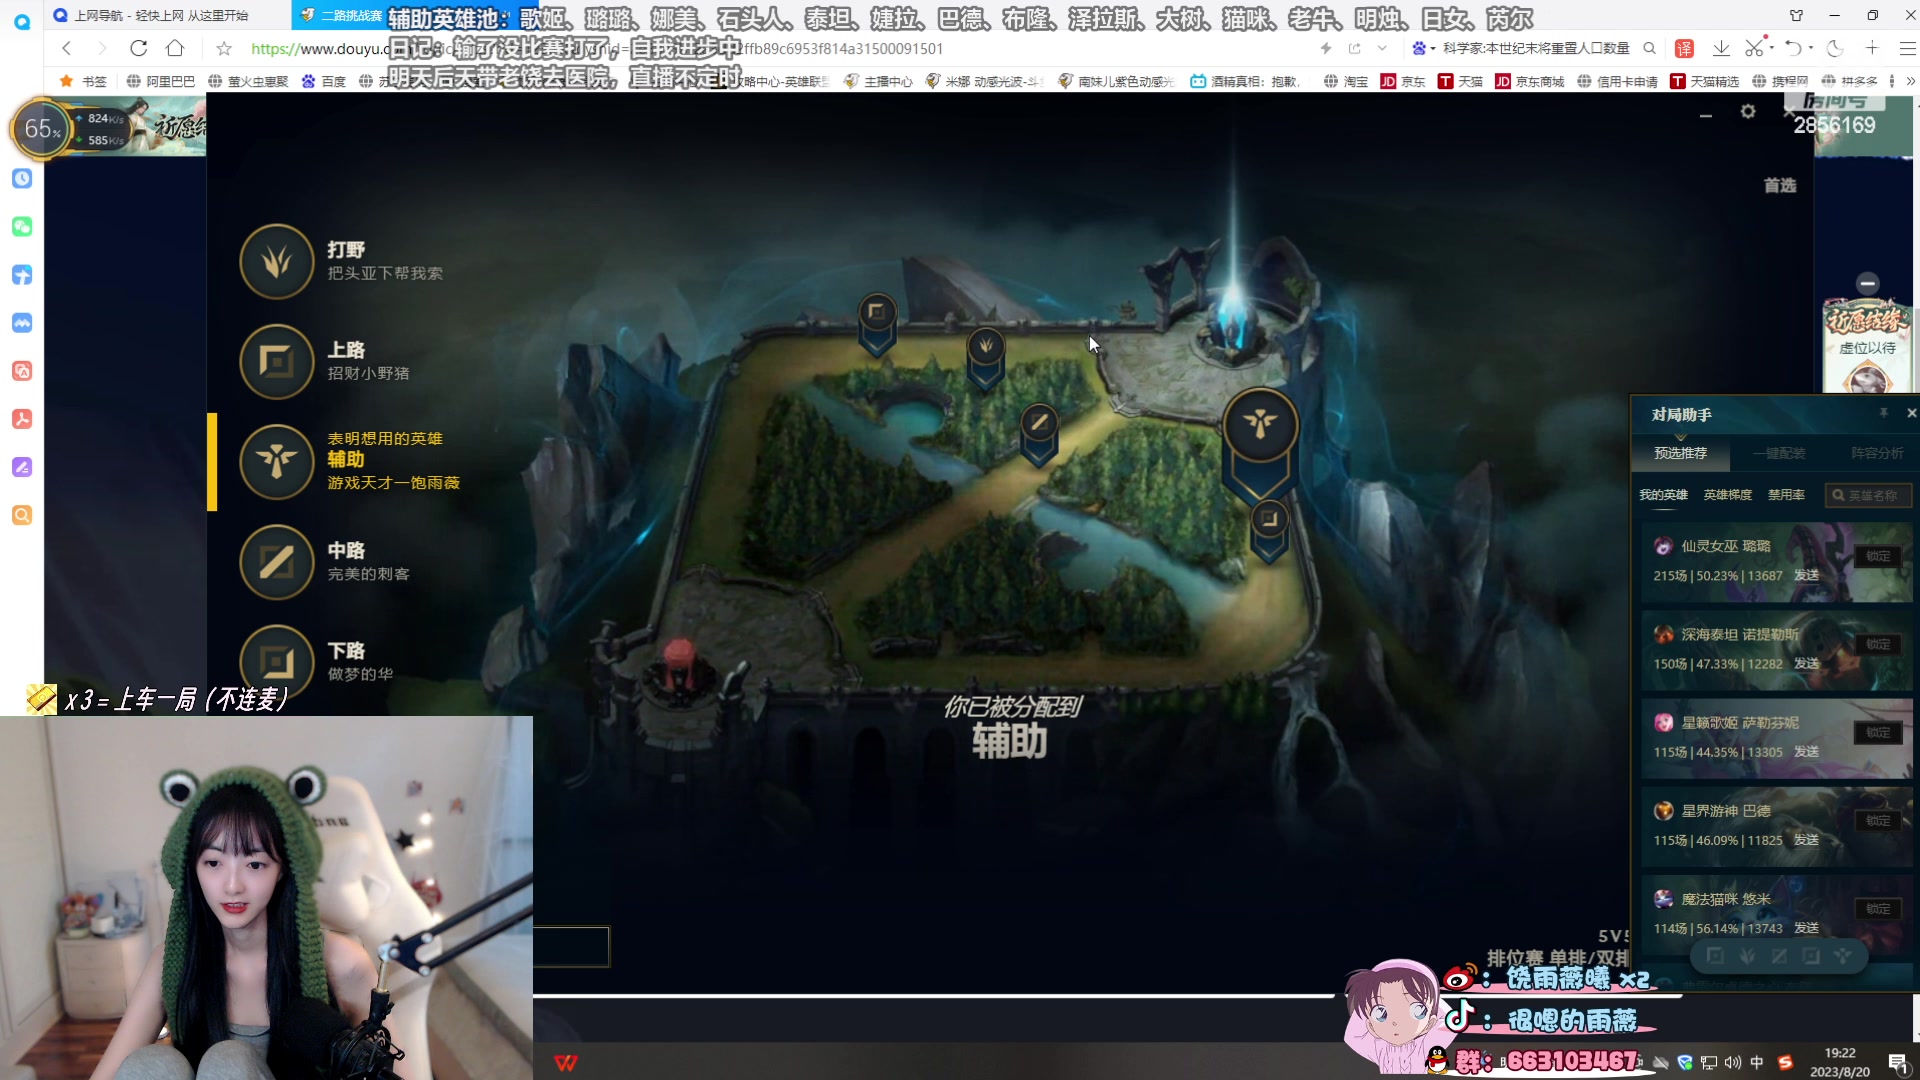Lock in 魔法猫咪 悠米 with 锁定
This screenshot has width=1920, height=1080.
[x=1878, y=909]
